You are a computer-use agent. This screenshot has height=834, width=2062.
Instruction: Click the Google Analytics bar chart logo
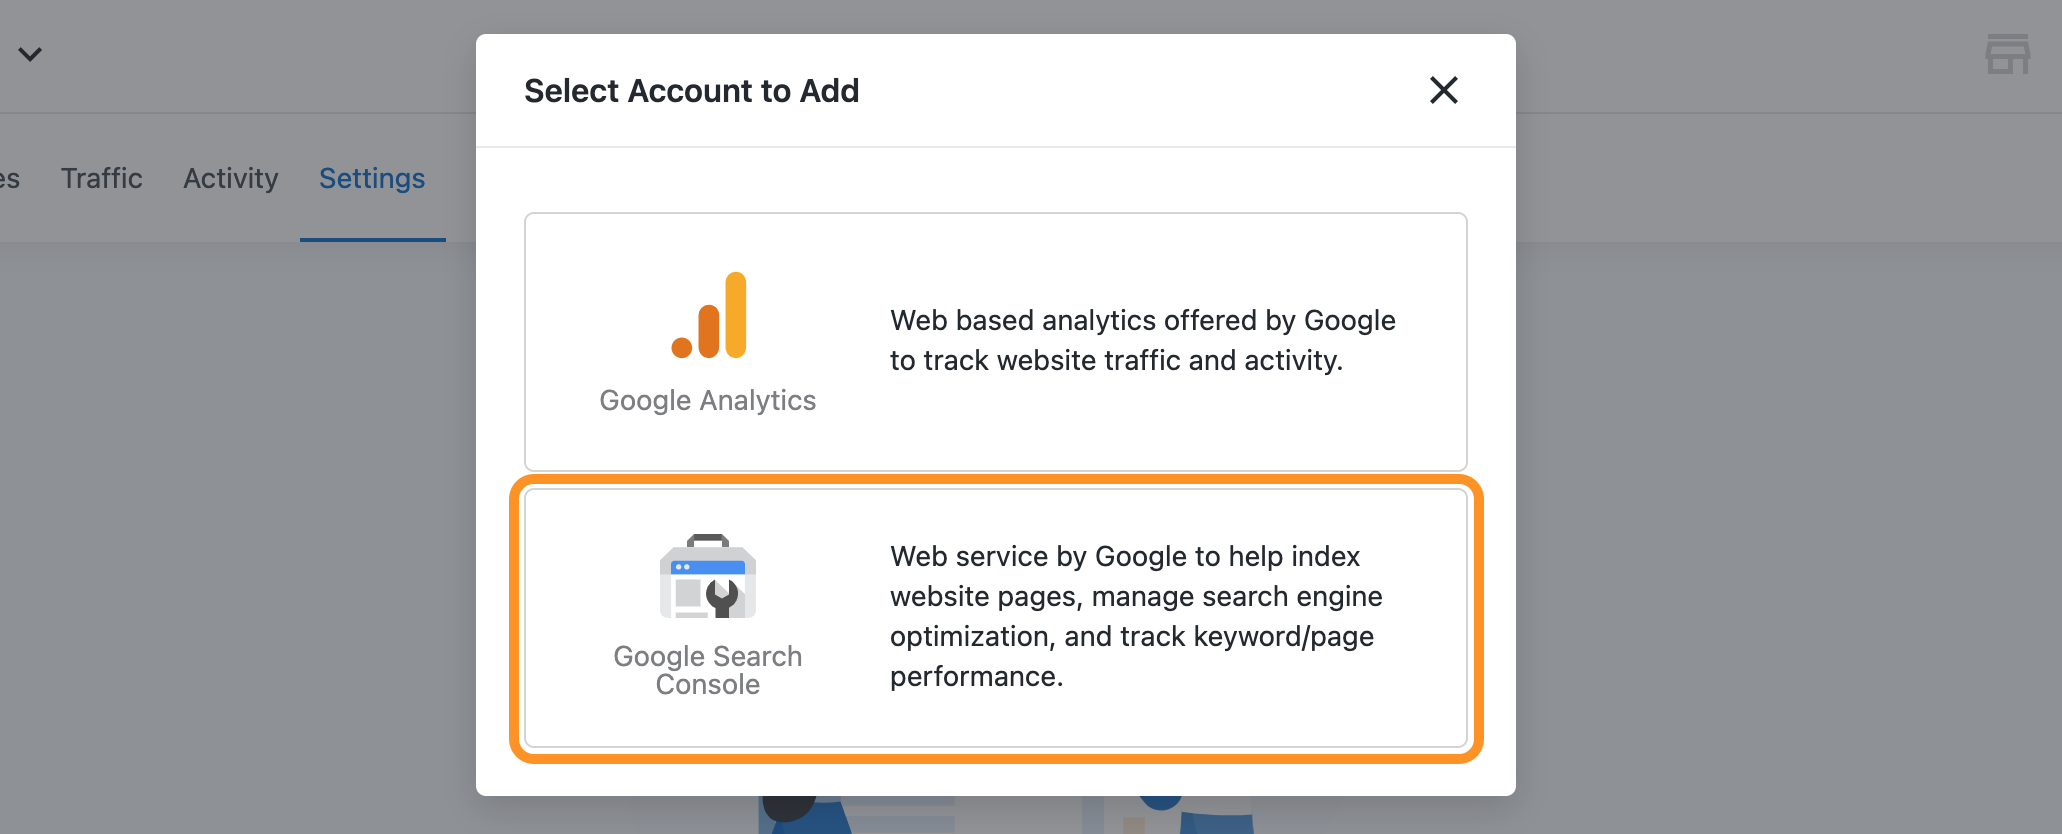(x=709, y=316)
